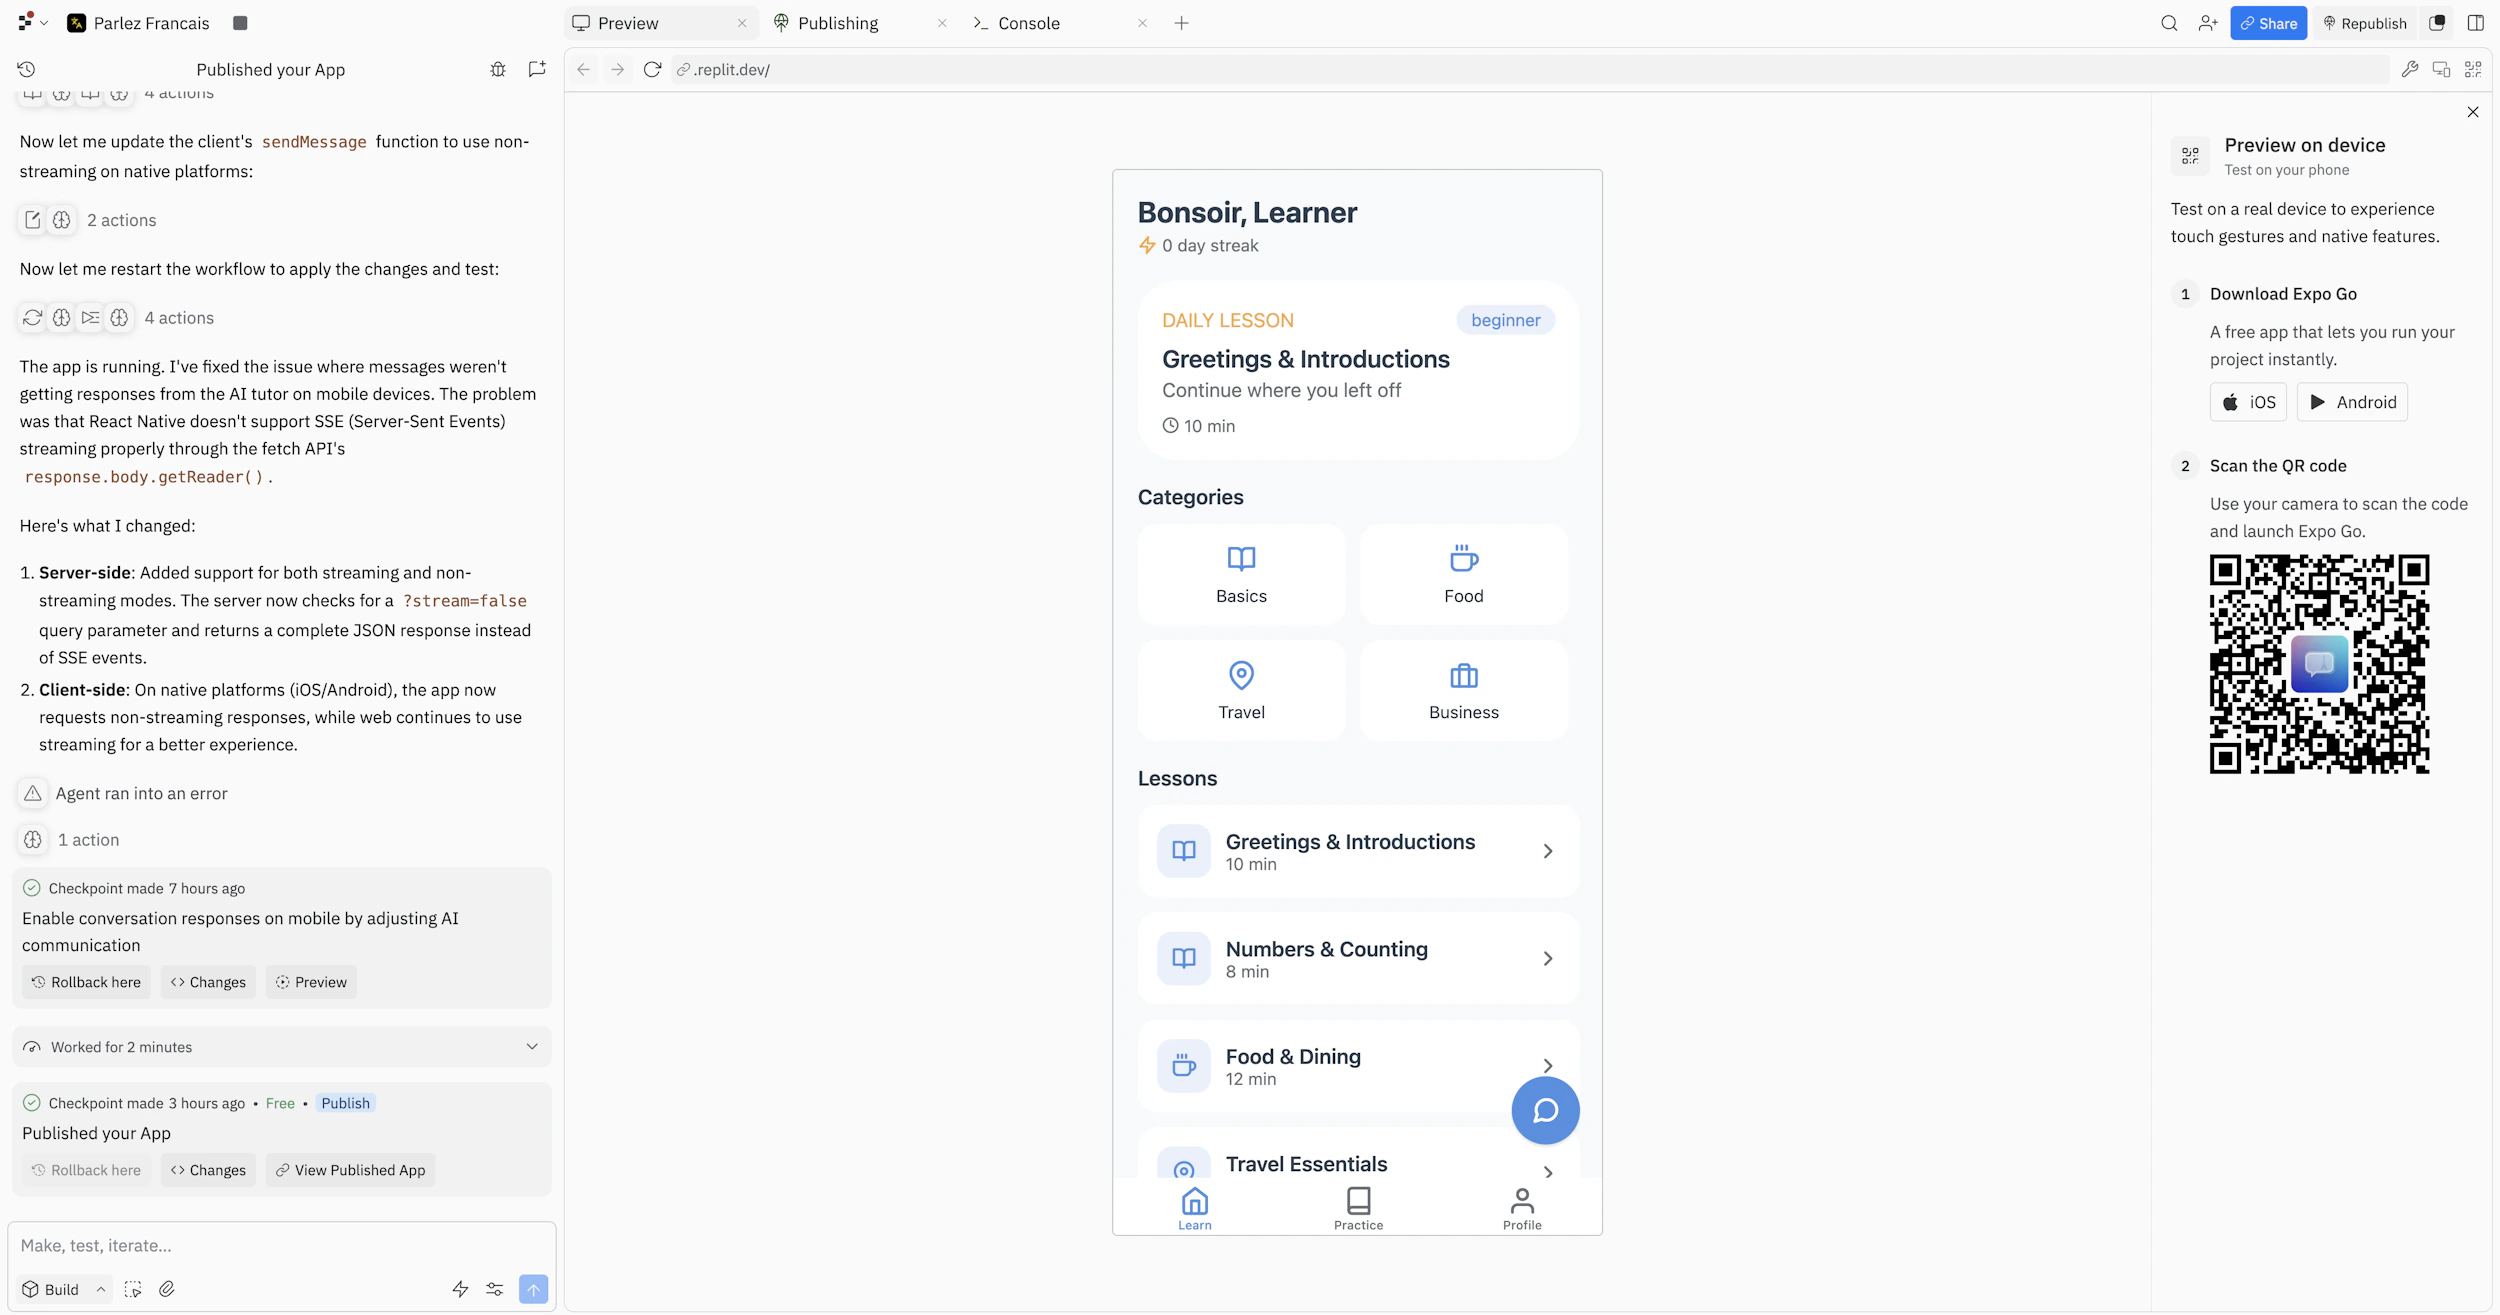Click the search magnifier icon

click(2168, 23)
